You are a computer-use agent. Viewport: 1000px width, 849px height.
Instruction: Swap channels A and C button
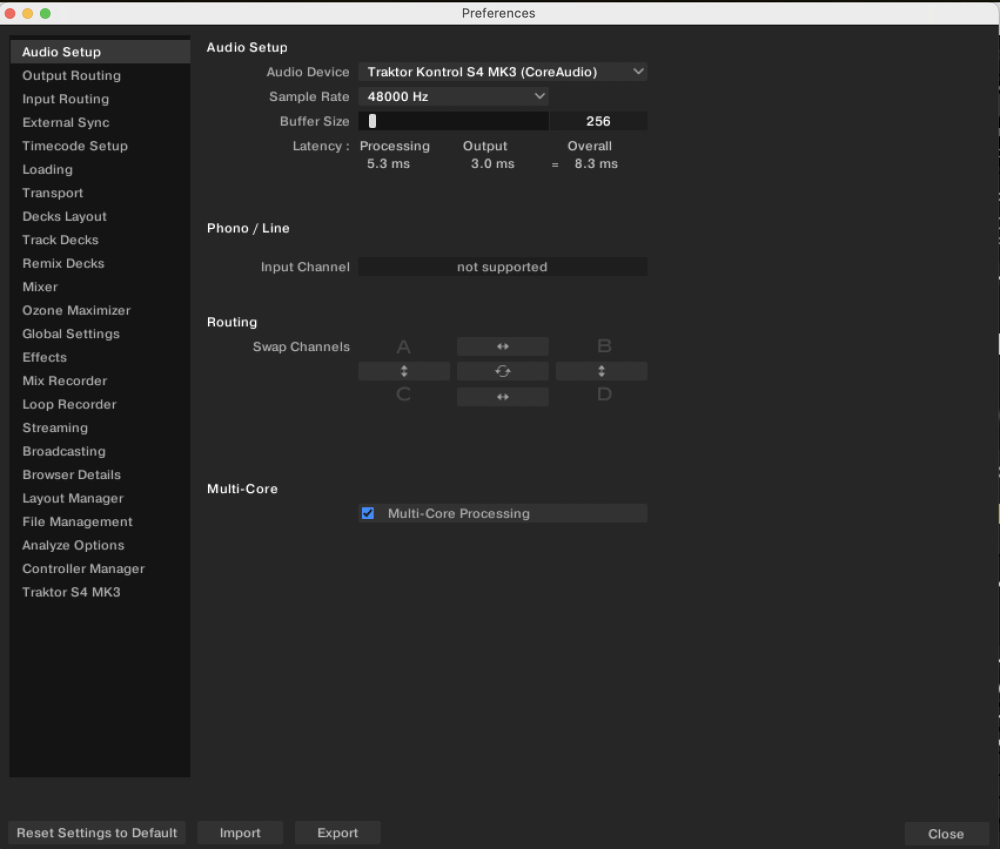click(x=404, y=371)
